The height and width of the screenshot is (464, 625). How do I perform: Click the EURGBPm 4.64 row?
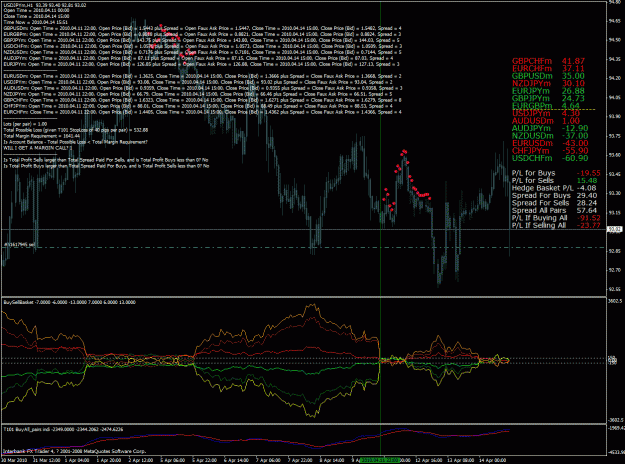(x=546, y=106)
